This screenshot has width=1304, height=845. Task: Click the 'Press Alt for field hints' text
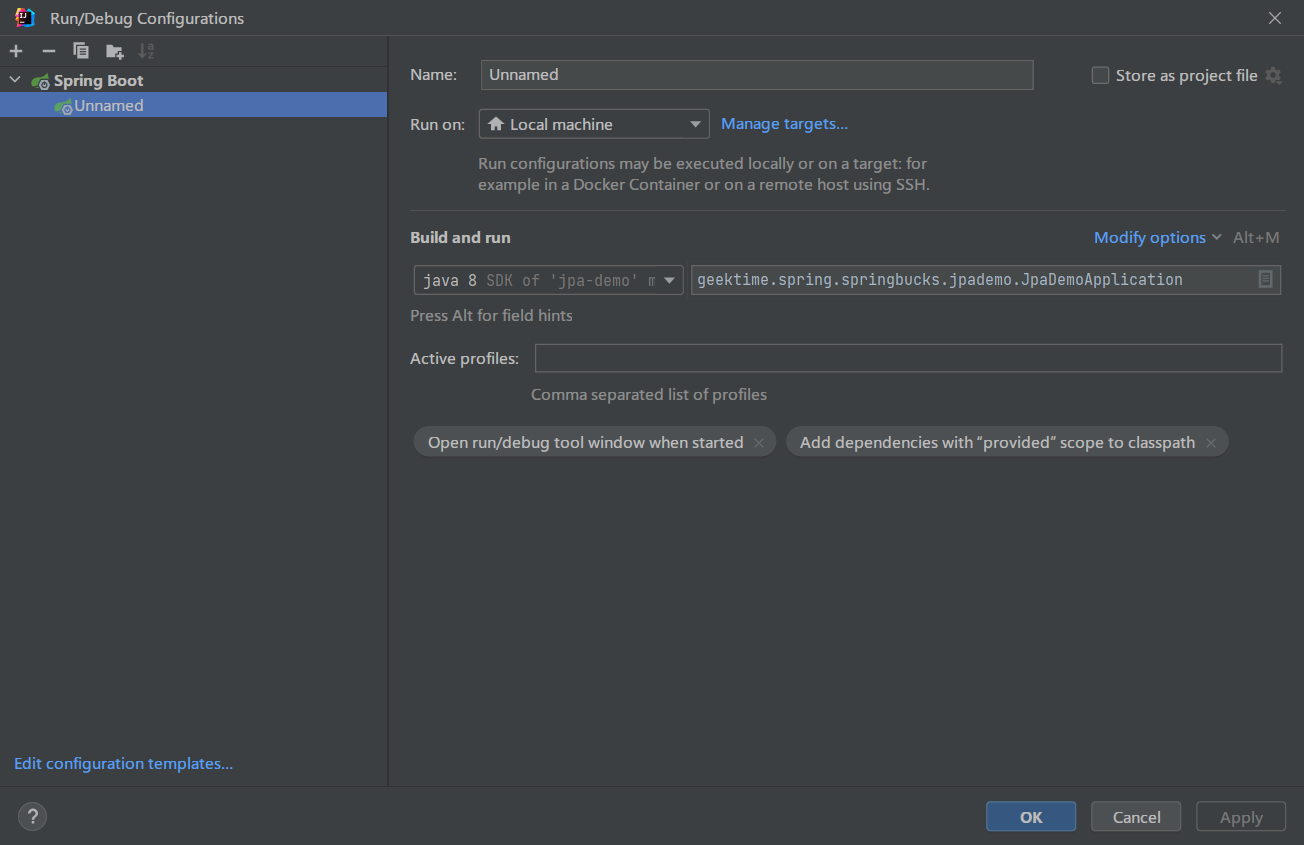coord(491,315)
